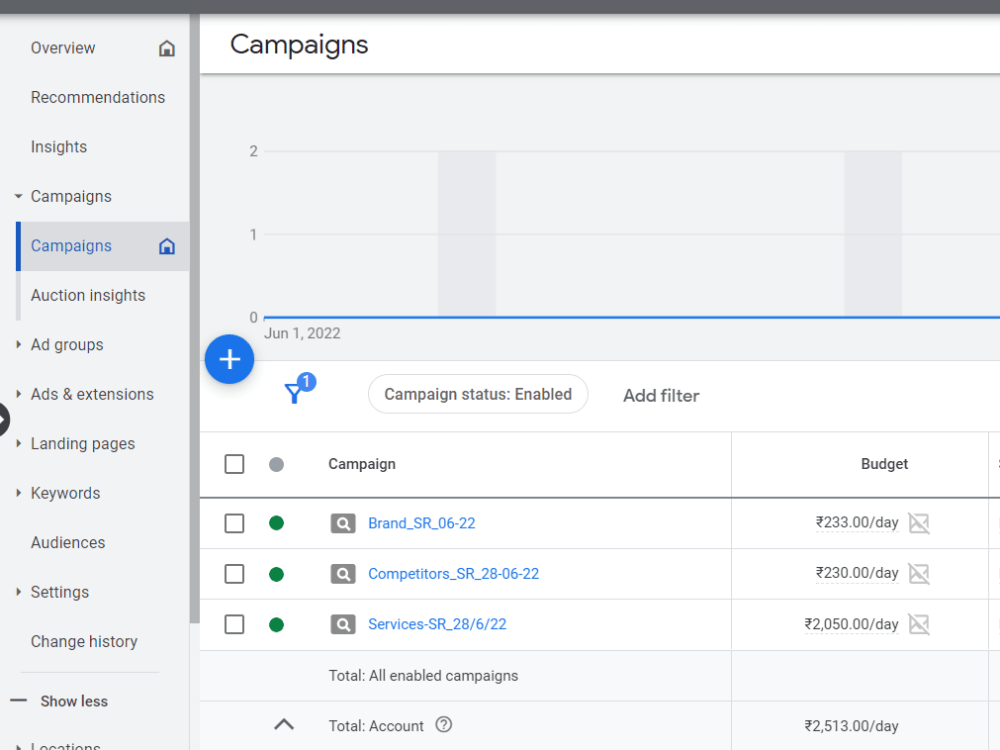Click the Campaign status: Enabled filter chip
The height and width of the screenshot is (750, 1000).
click(478, 394)
